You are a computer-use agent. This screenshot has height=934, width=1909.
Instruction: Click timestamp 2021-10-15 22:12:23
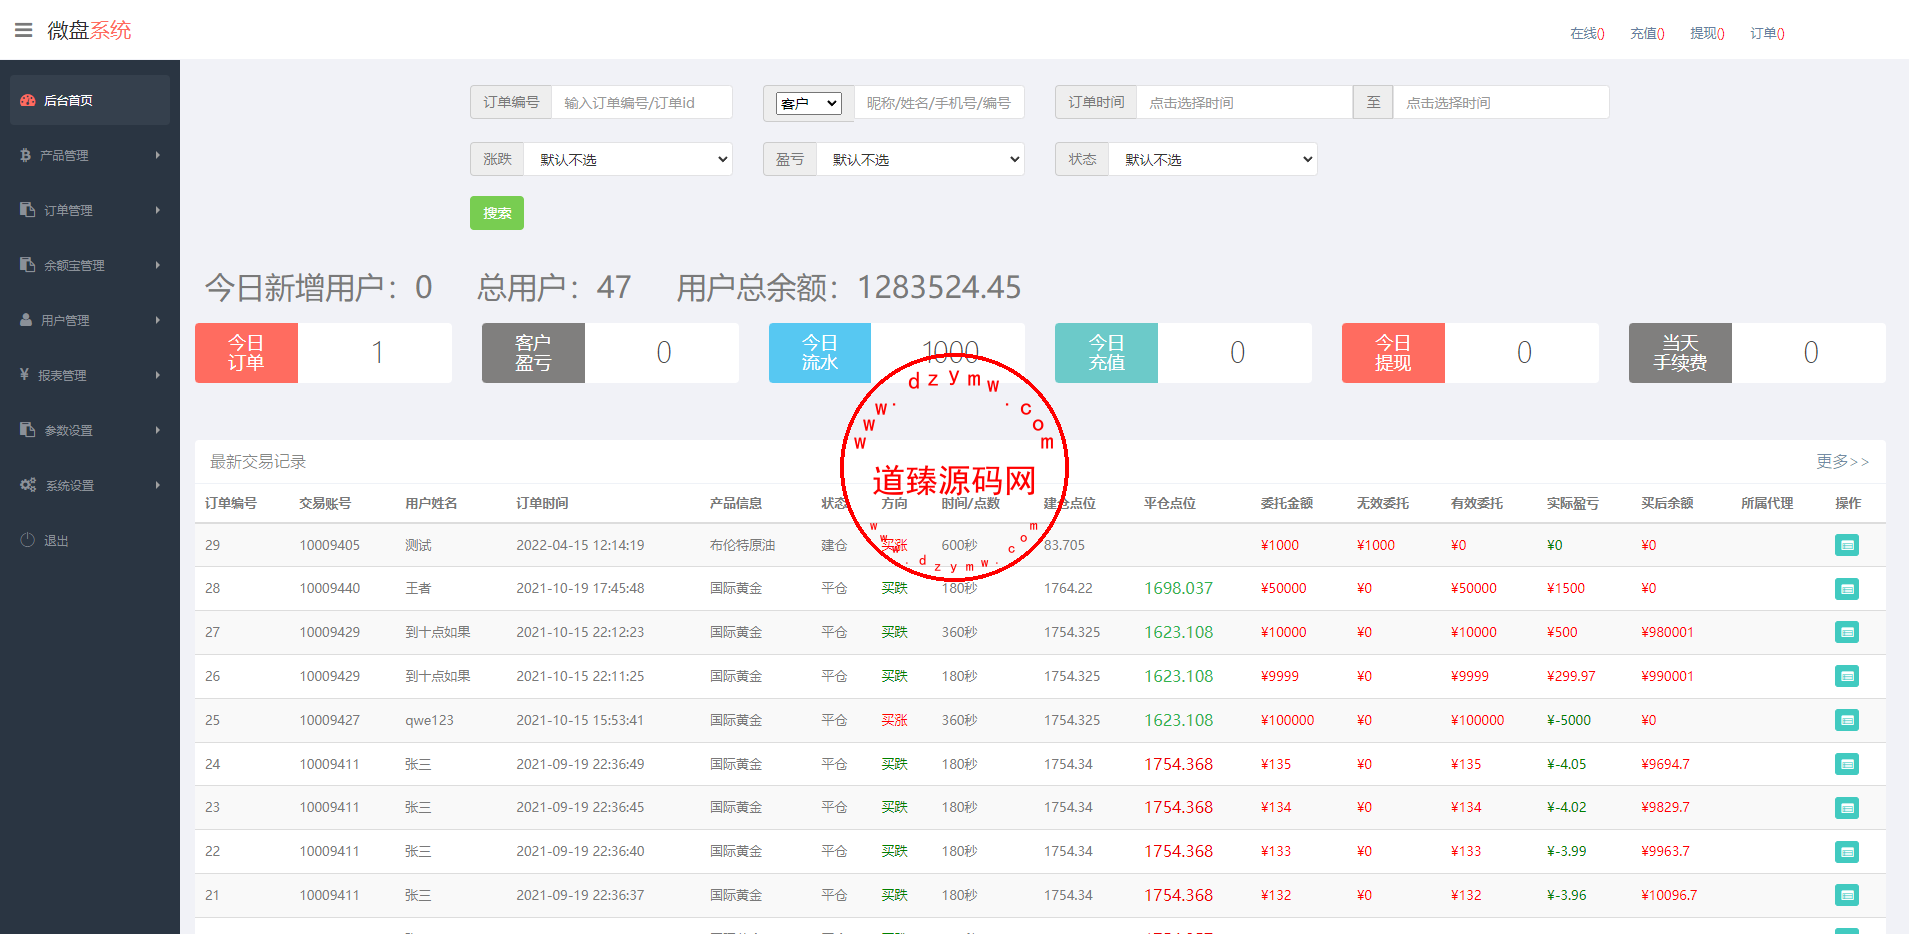pos(580,632)
